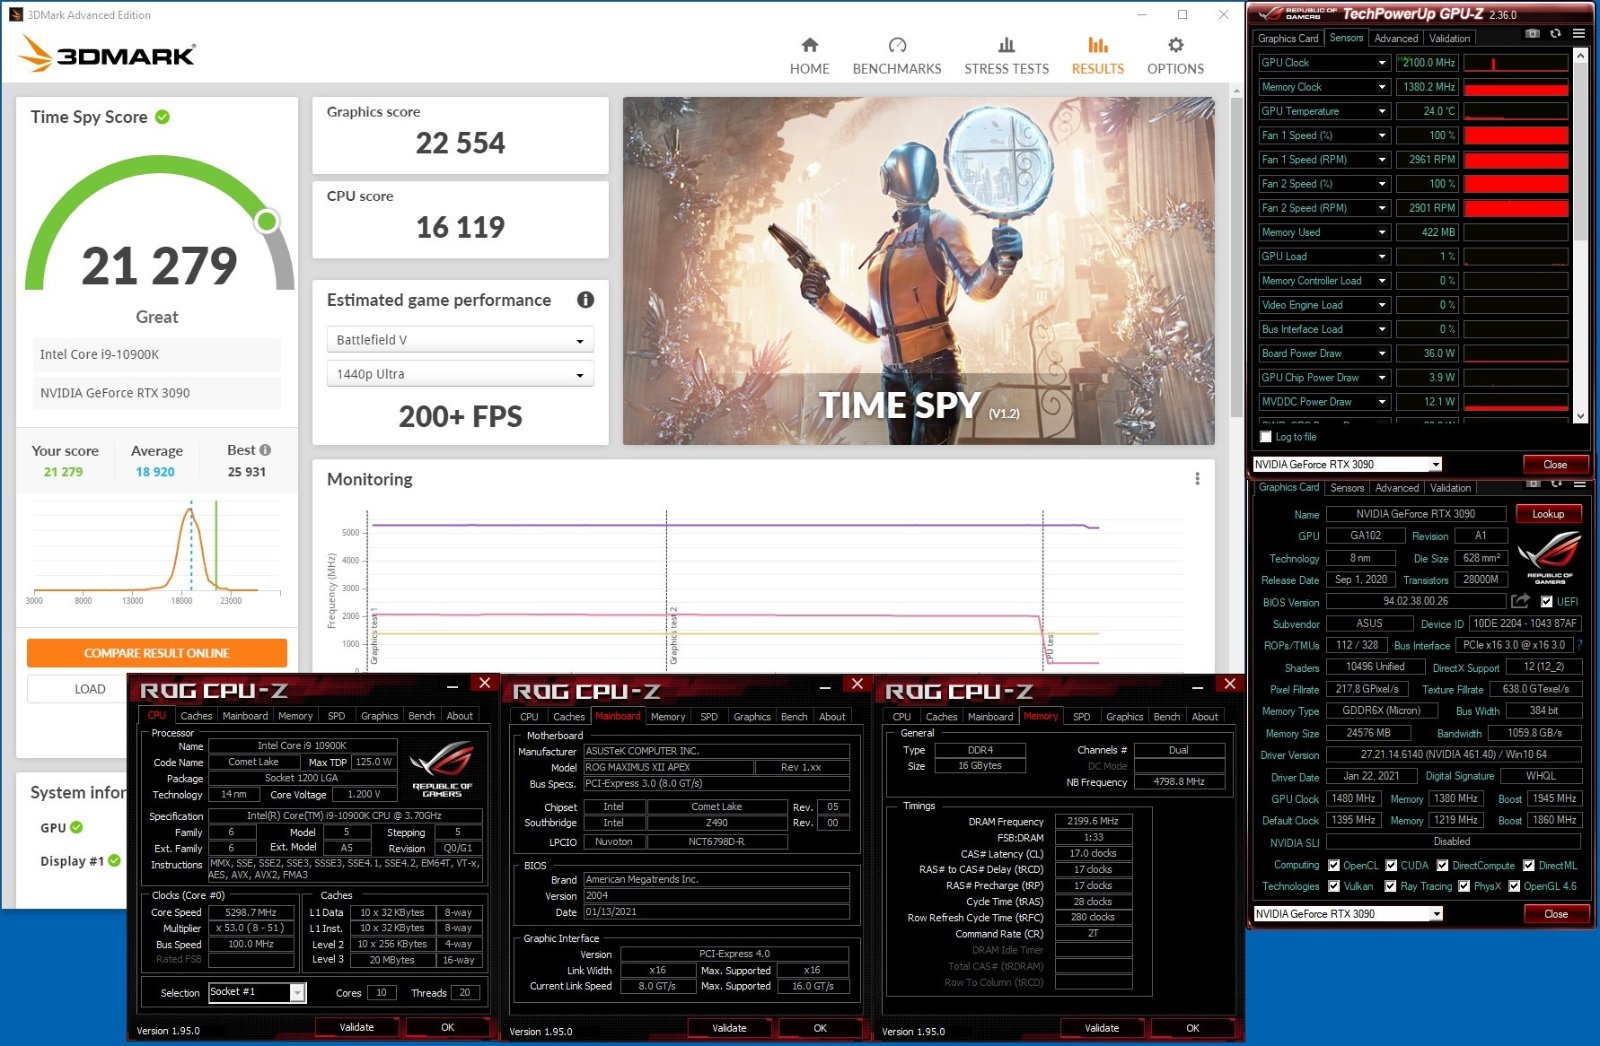Open the Battlefield V game dropdown
1600x1046 pixels.
(460, 340)
